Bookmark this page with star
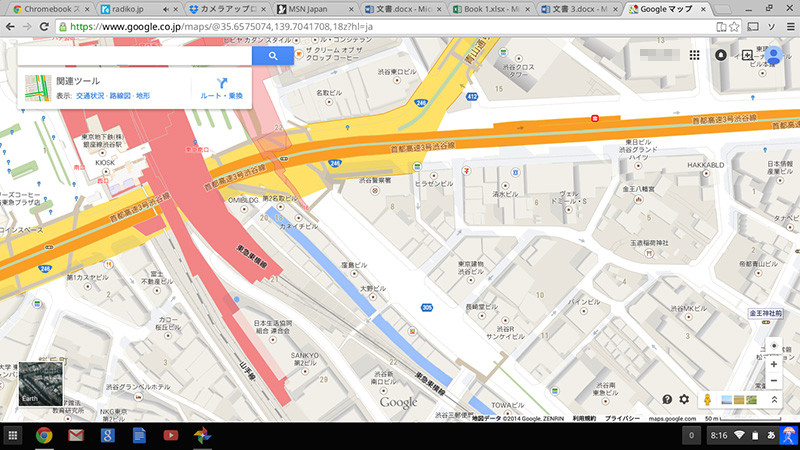The height and width of the screenshot is (450, 800). click(734, 27)
